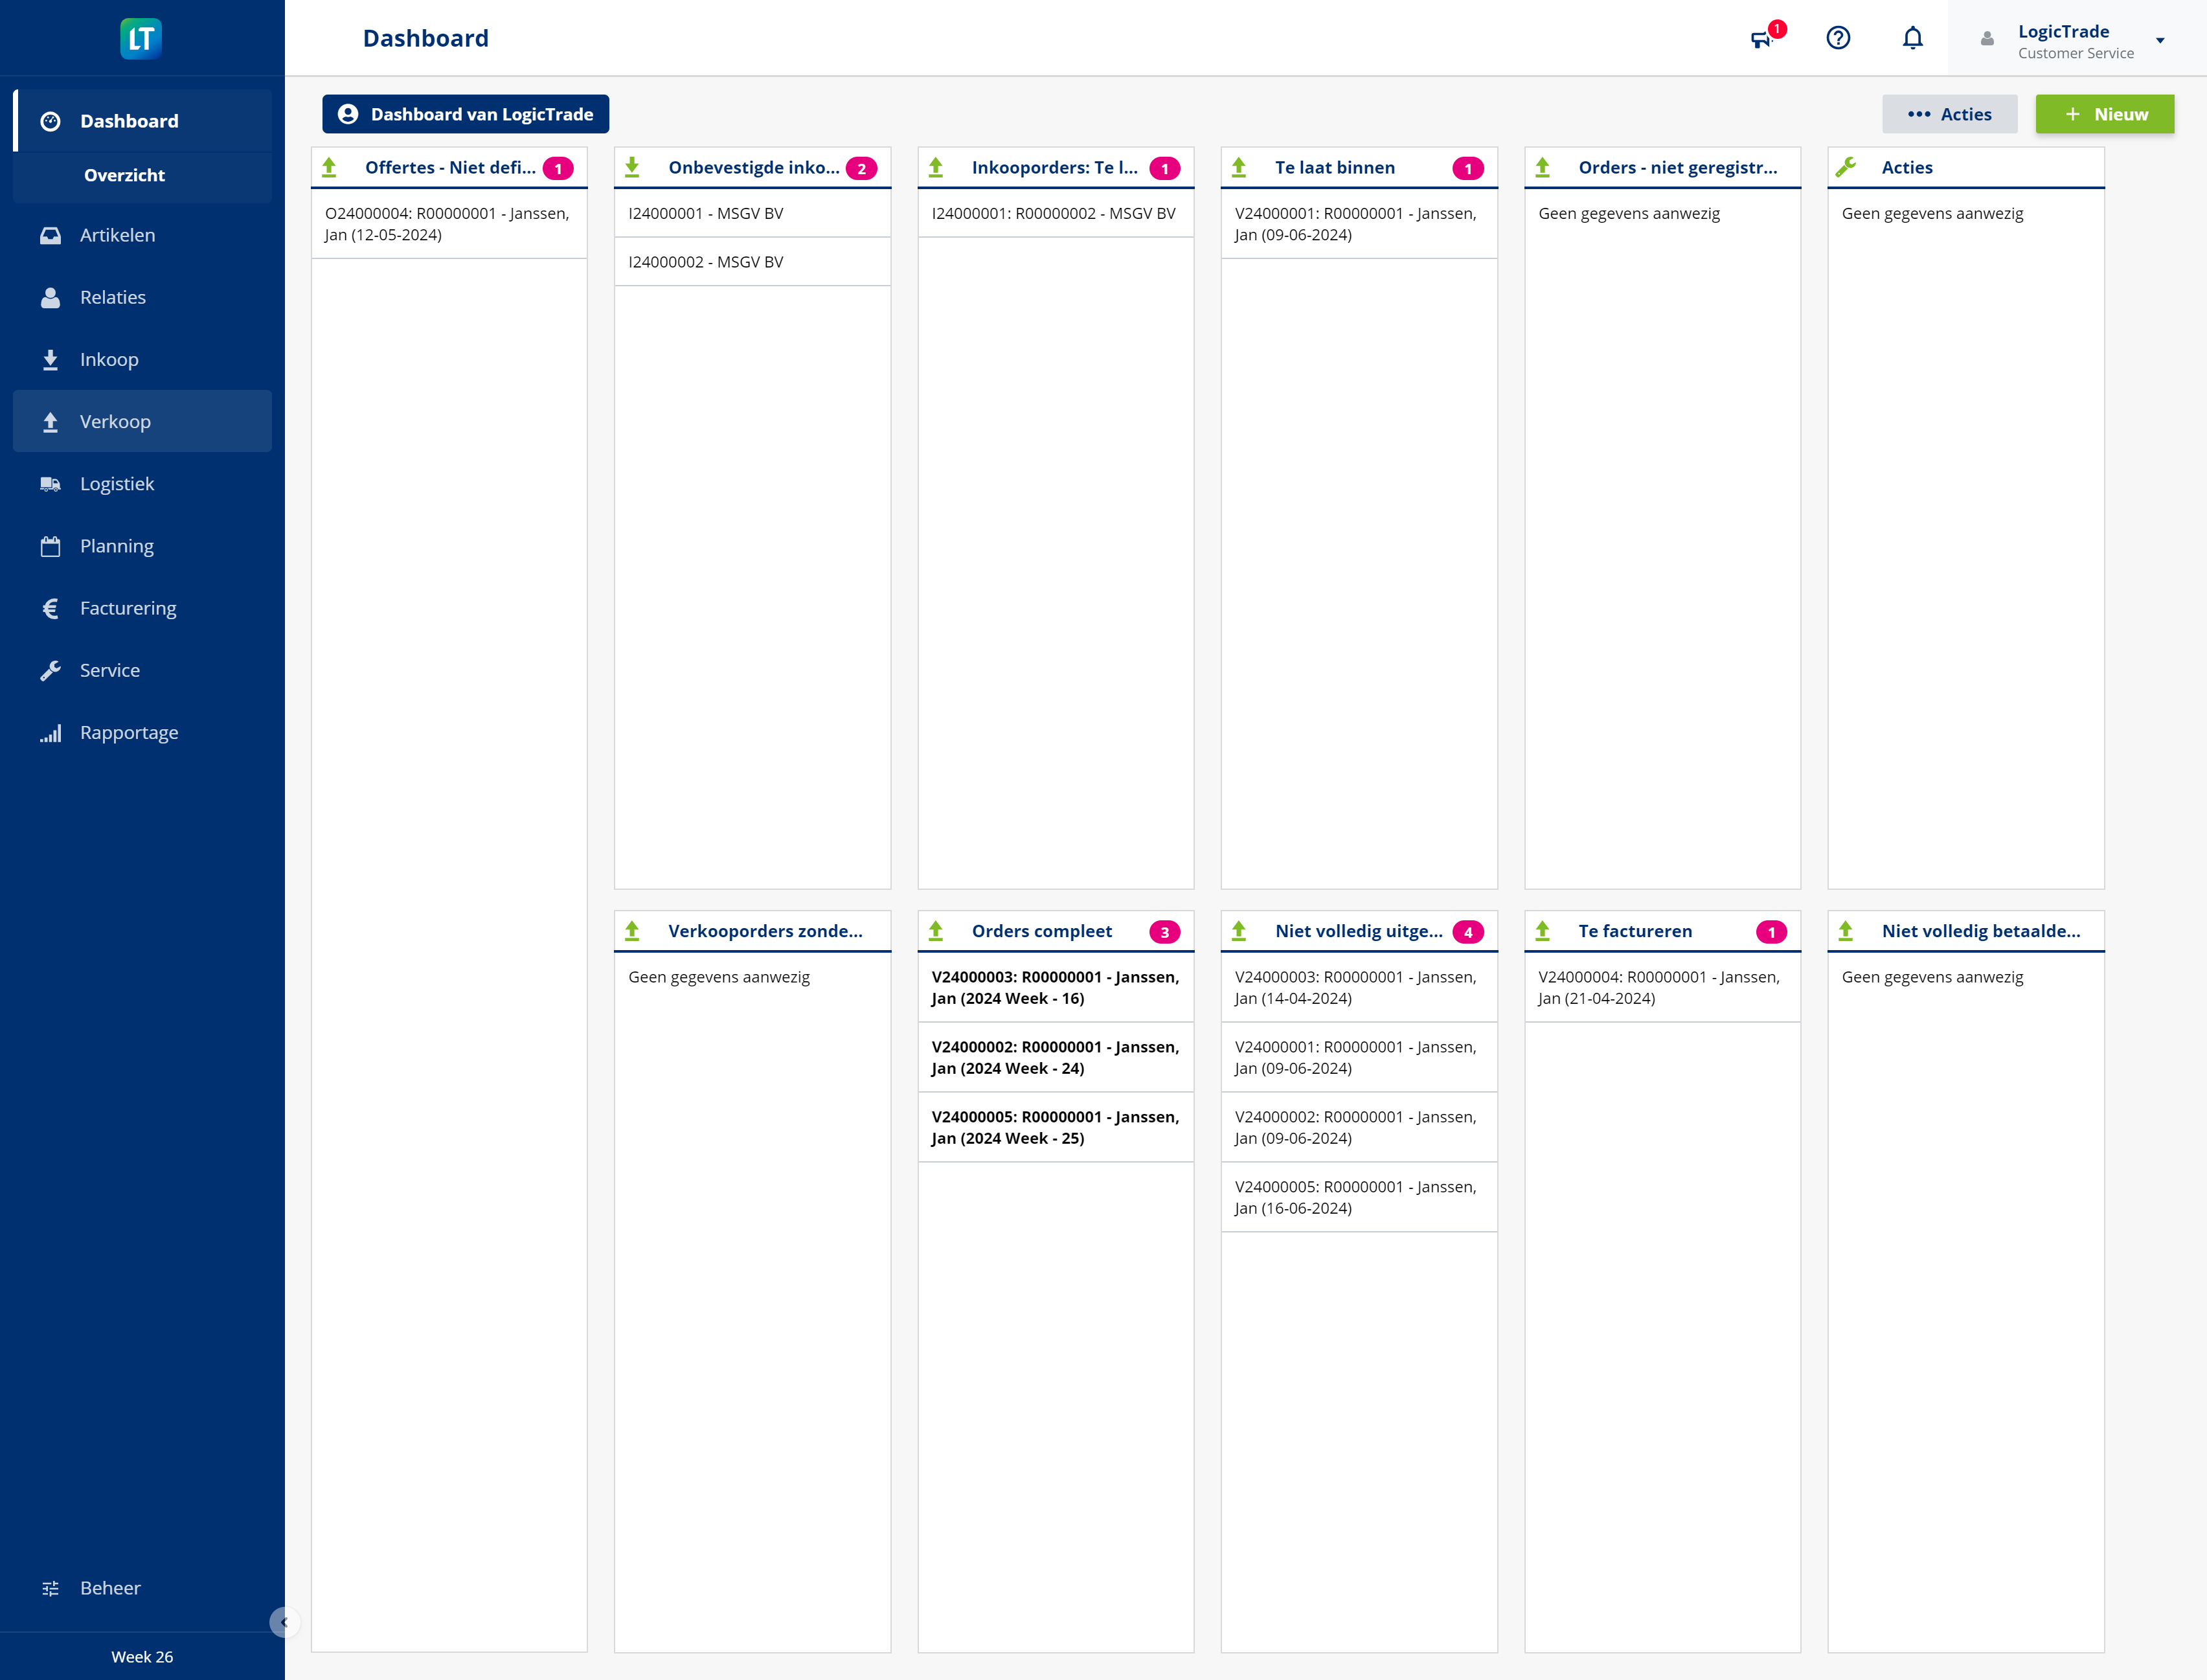The height and width of the screenshot is (1680, 2207).
Task: Open the Beheer menu
Action: (143, 1588)
